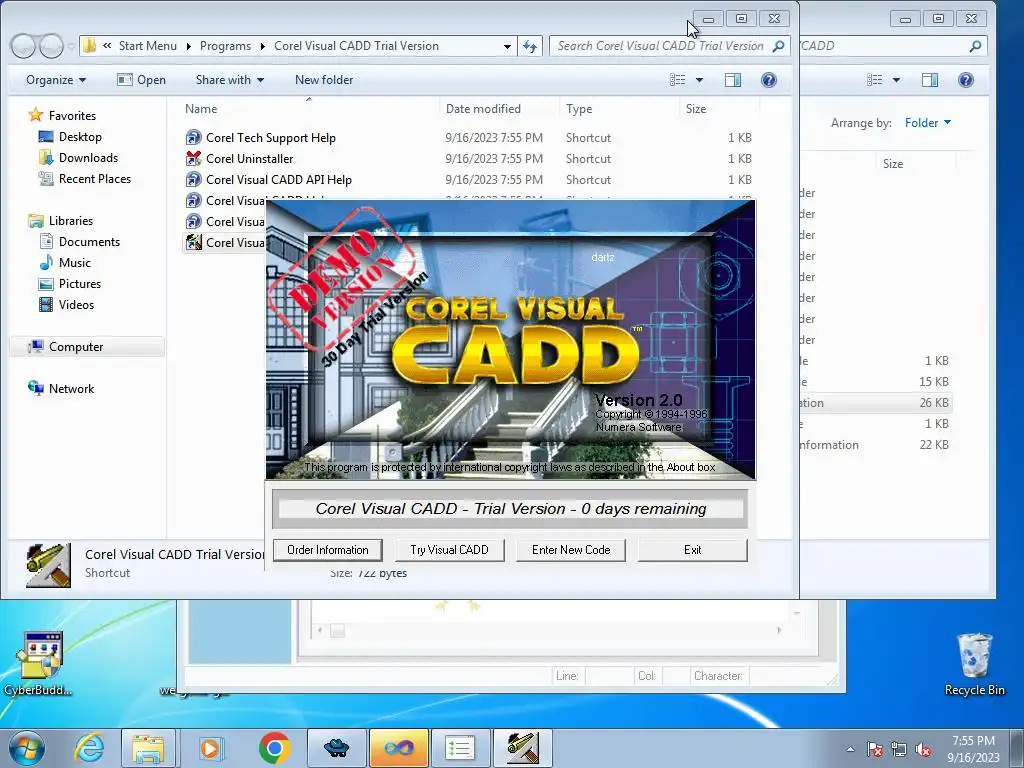Expand address bar history dropdown
The image size is (1024, 768).
[507, 46]
